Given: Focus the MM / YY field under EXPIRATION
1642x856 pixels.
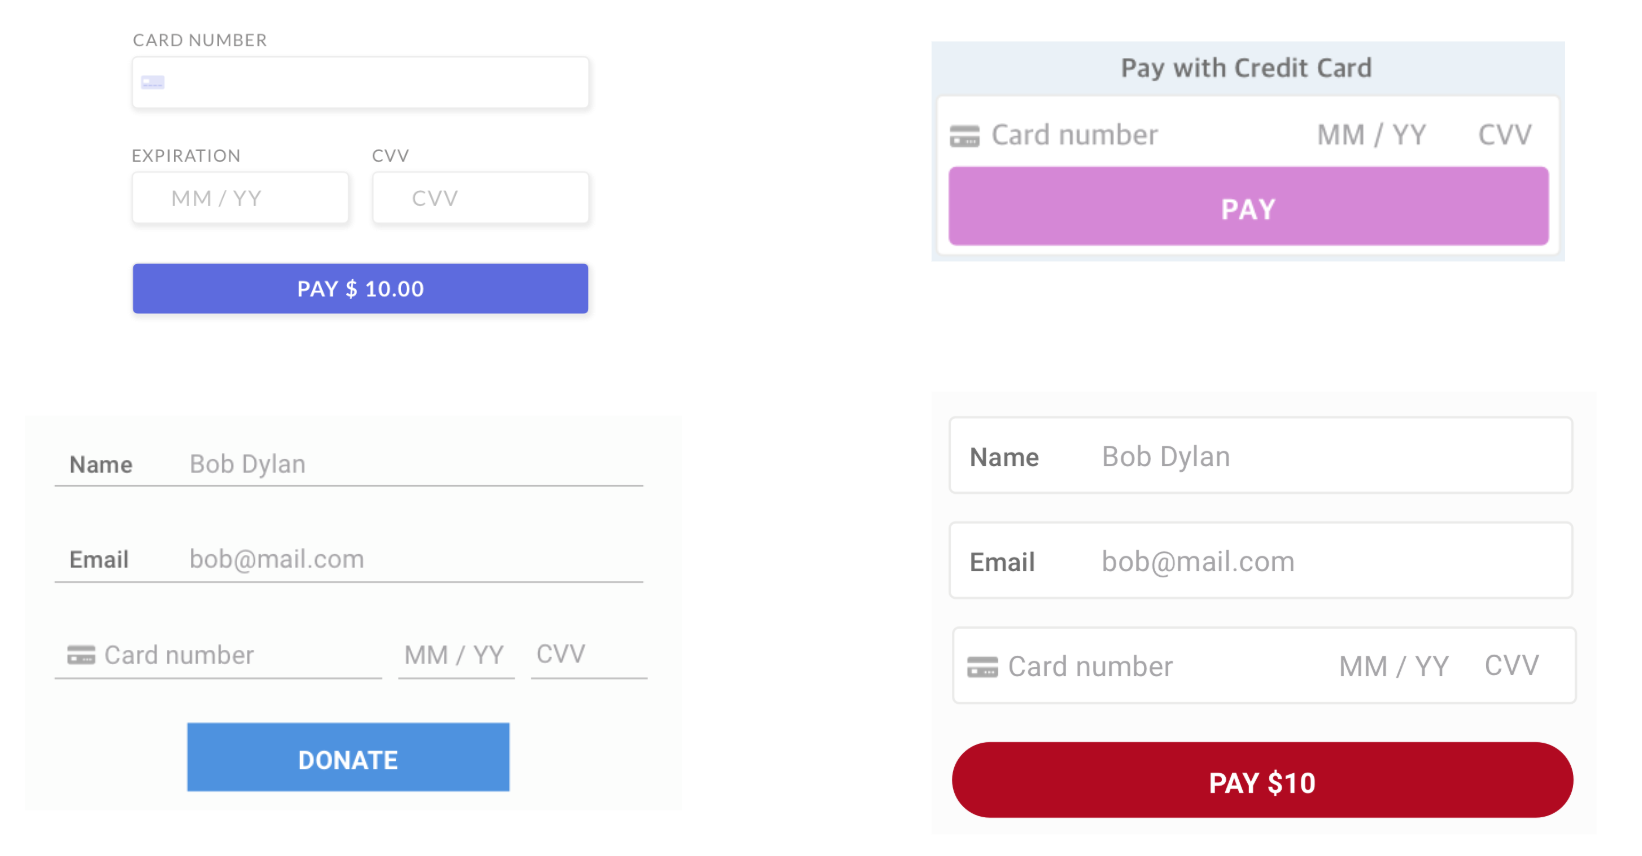Looking at the screenshot, I should [x=240, y=198].
